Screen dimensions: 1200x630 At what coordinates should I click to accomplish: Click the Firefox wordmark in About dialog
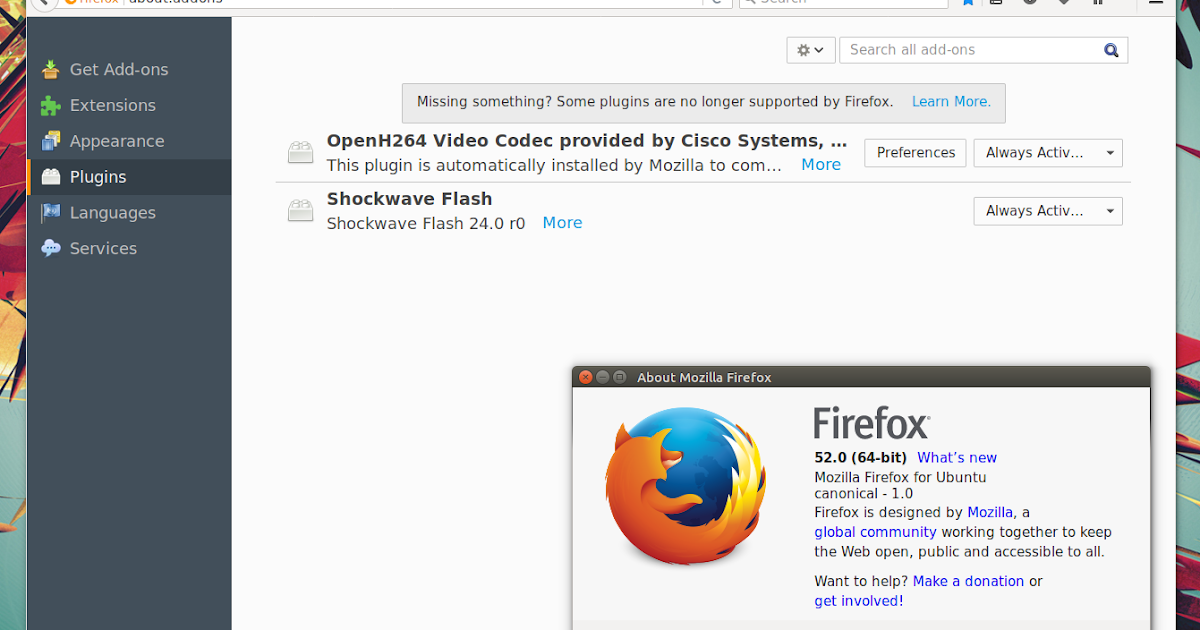[871, 422]
